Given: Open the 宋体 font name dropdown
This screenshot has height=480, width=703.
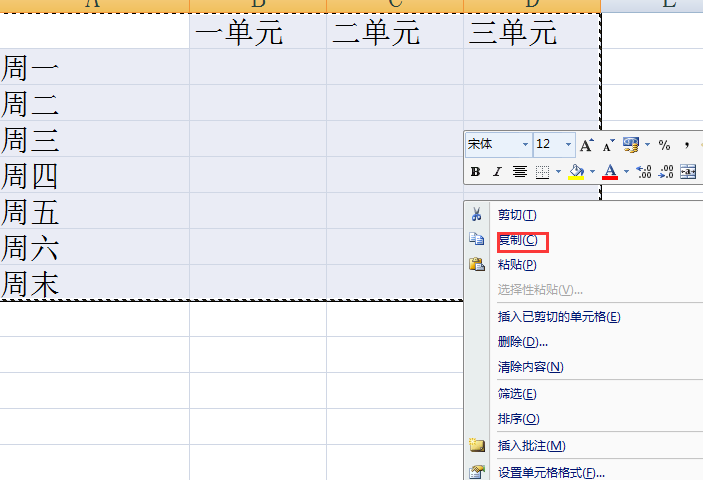Looking at the screenshot, I should pos(525,145).
